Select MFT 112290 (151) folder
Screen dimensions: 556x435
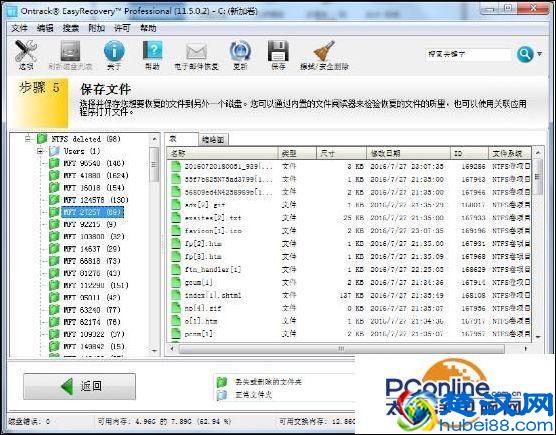tap(96, 285)
